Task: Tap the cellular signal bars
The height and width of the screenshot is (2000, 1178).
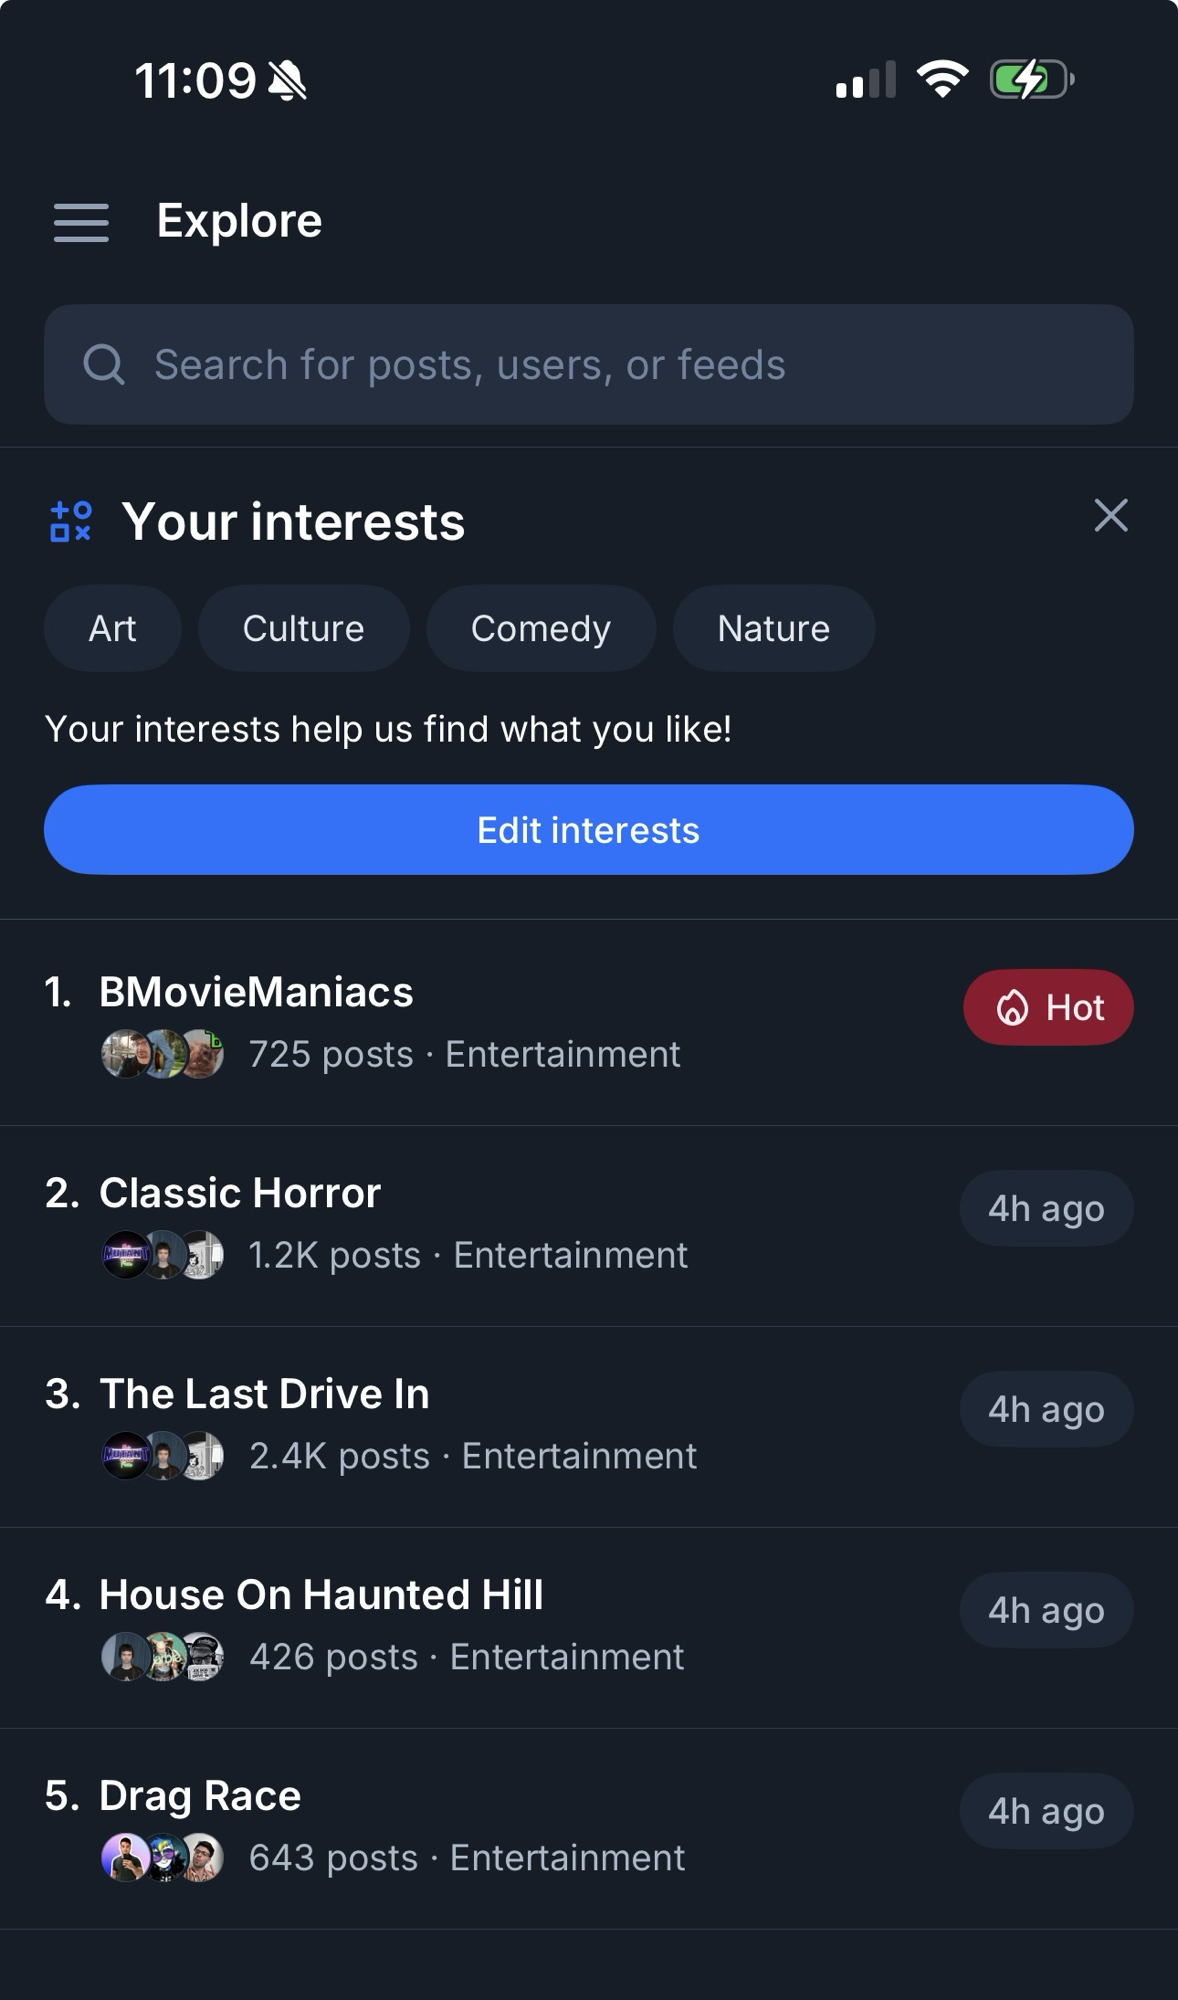Action: pyautogui.click(x=865, y=80)
